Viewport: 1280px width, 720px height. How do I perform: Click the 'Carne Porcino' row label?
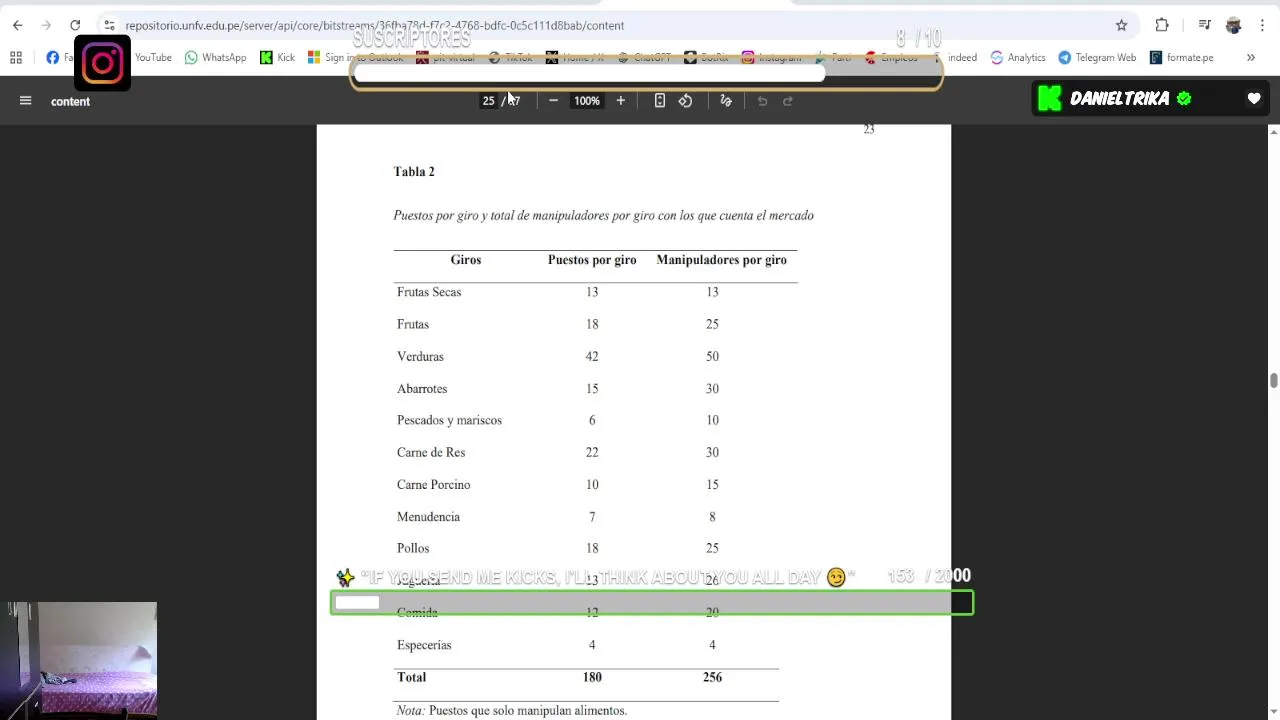[x=433, y=484]
